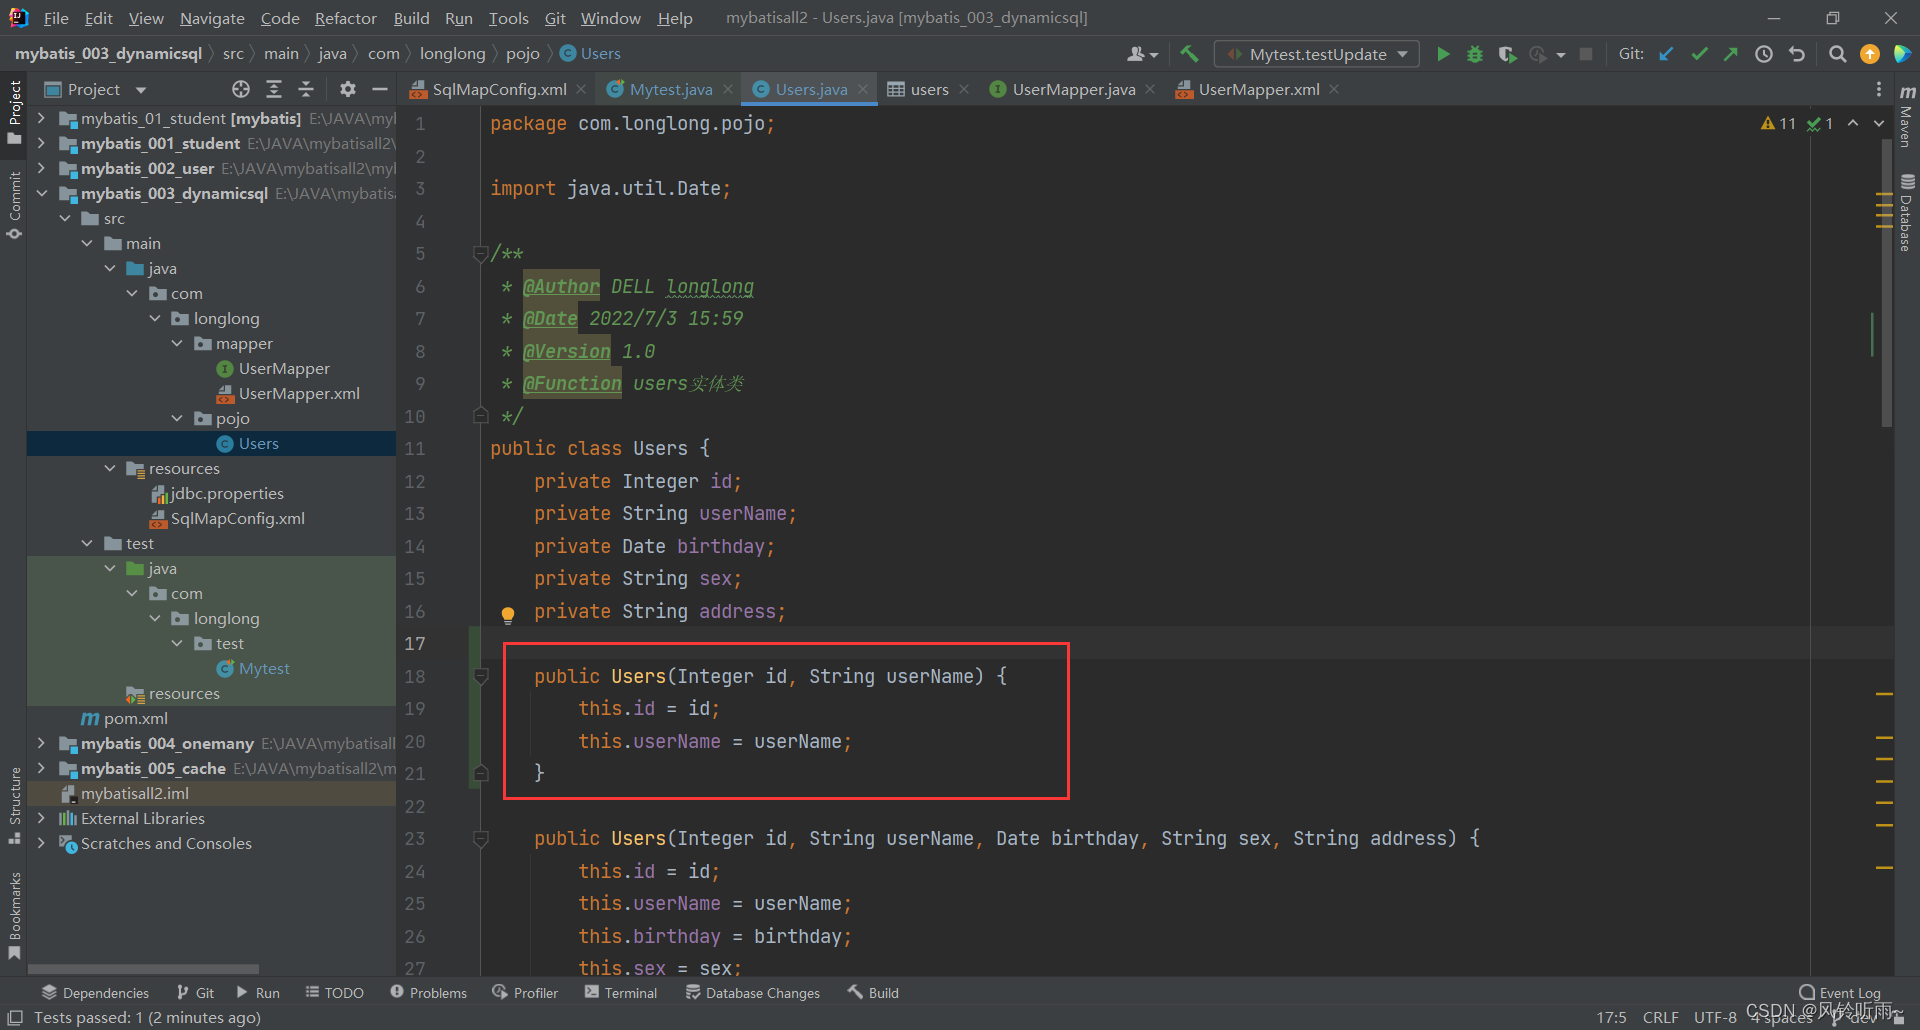Open Database Changes tool window
Image resolution: width=1920 pixels, height=1030 pixels.
753,992
